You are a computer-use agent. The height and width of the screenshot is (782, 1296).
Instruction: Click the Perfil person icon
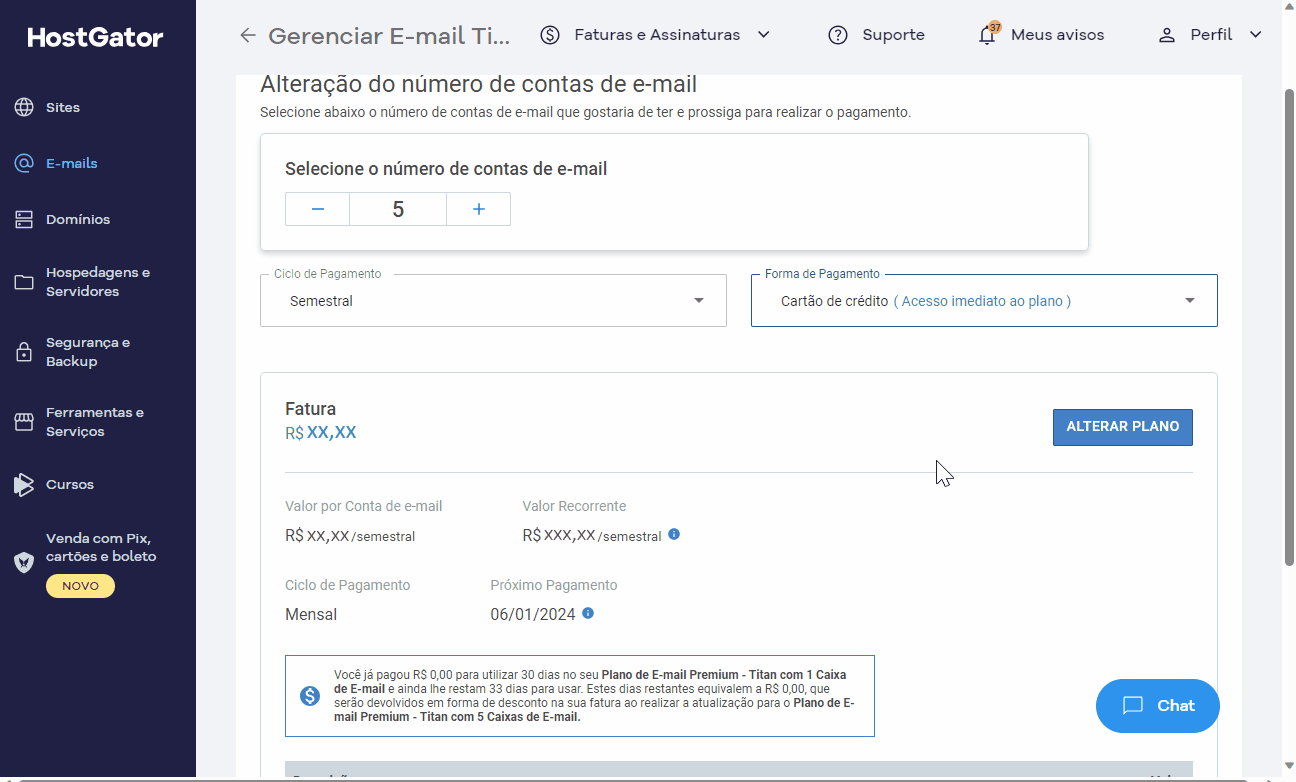coord(1166,35)
